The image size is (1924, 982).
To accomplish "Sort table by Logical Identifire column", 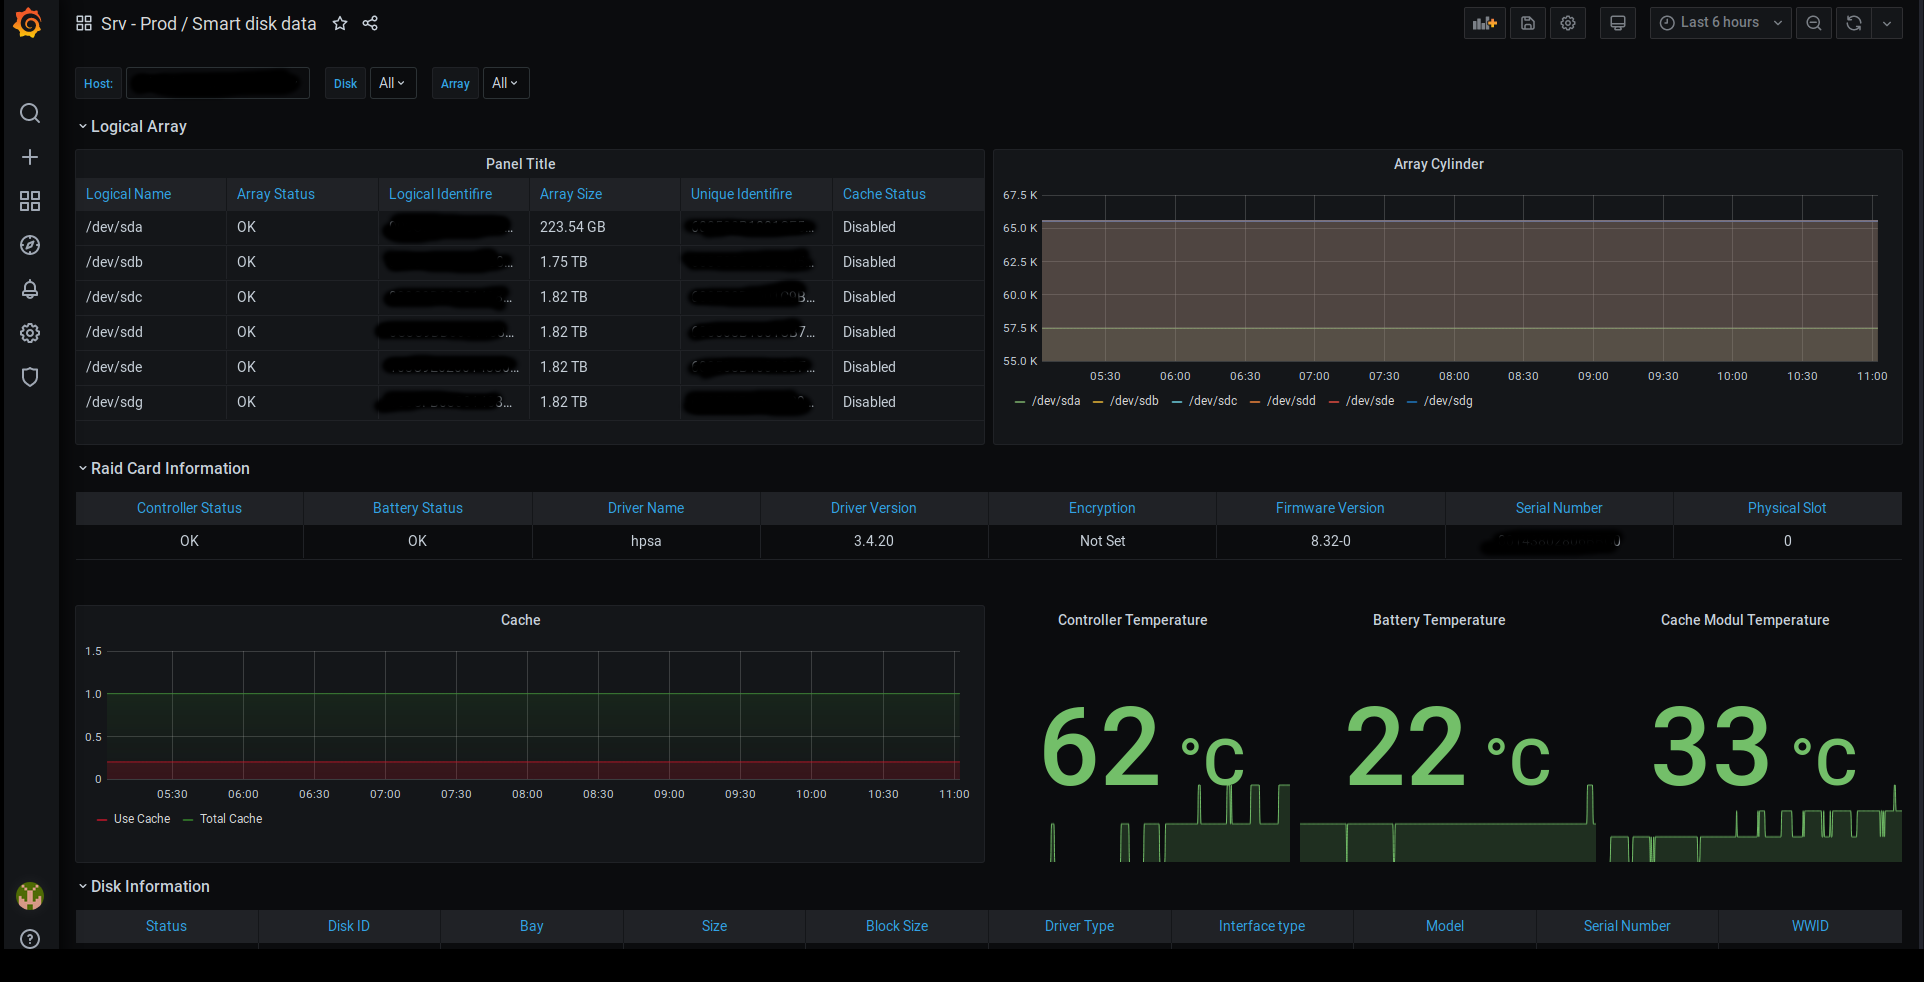I will 440,194.
